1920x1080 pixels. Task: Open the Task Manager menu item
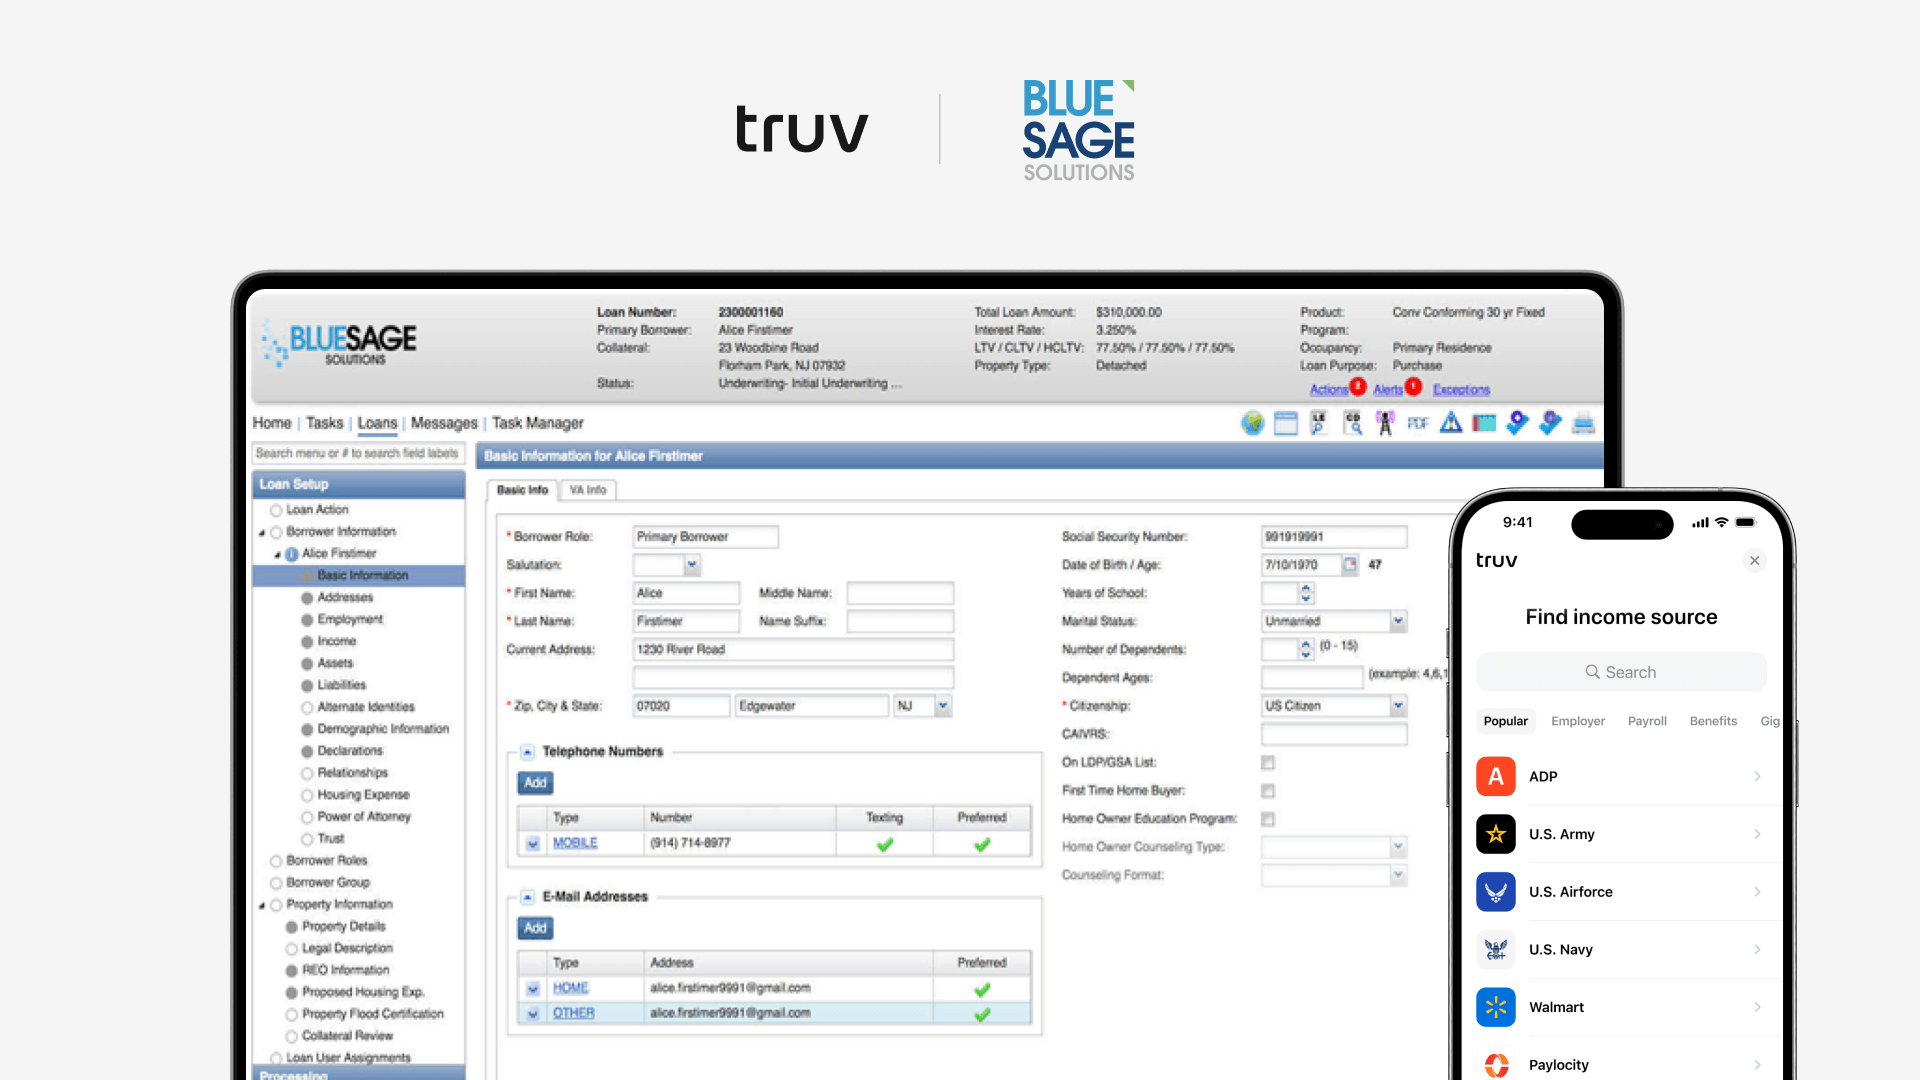pos(536,423)
